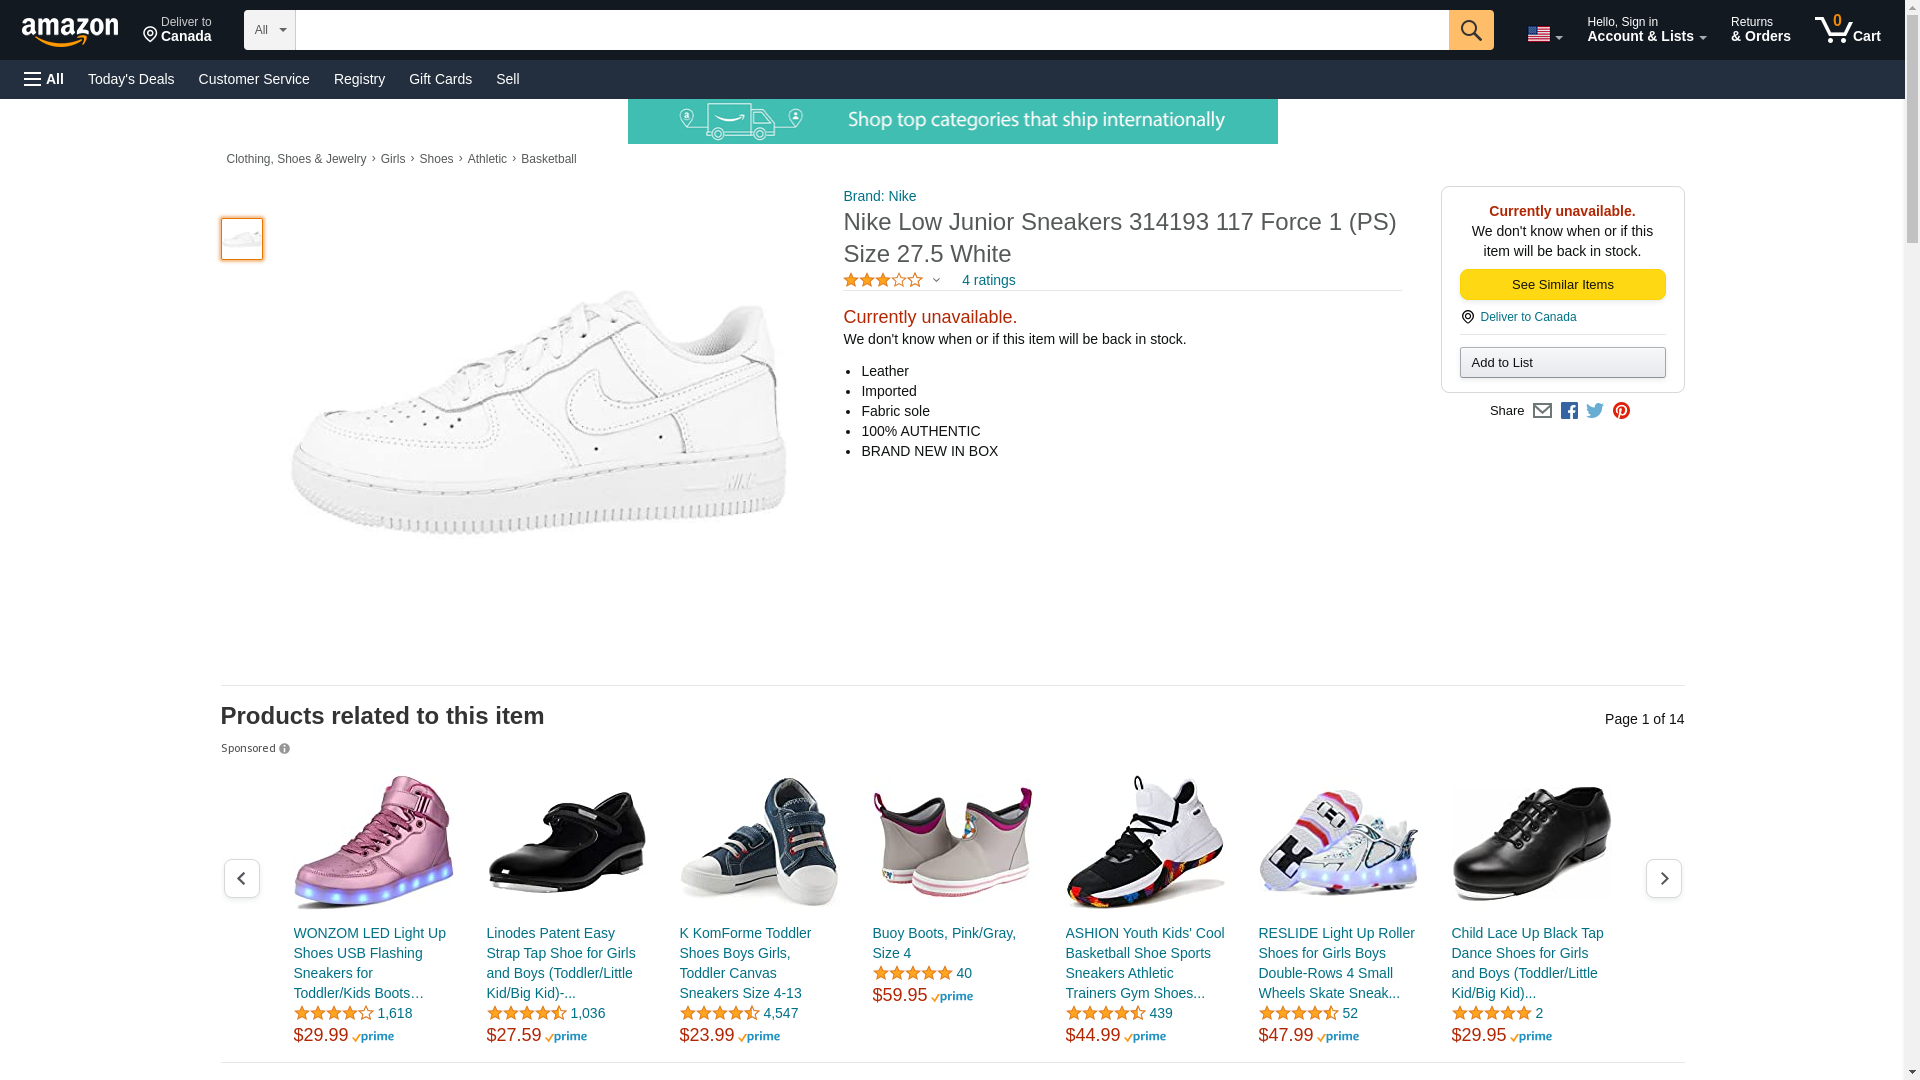This screenshot has width=1920, height=1080.
Task: Open the shopping cart icon
Action: tap(1847, 30)
